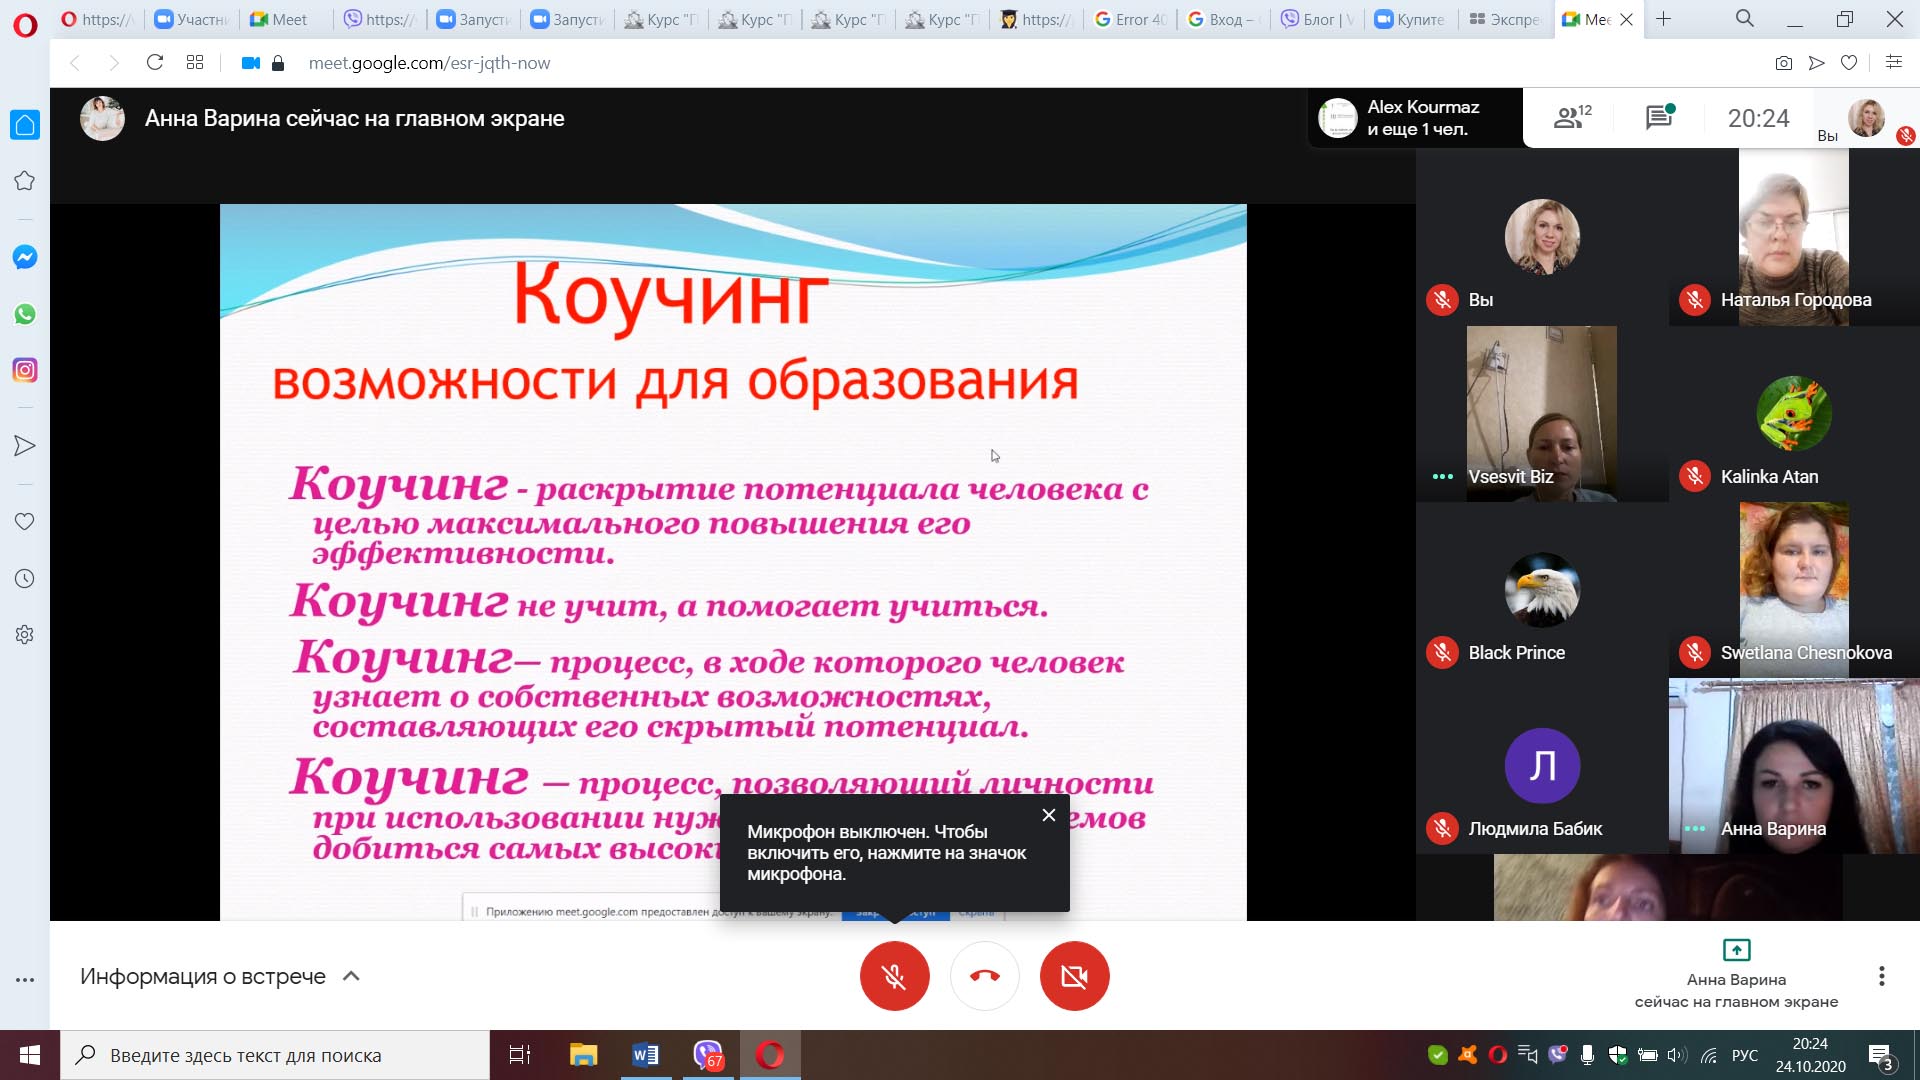Switch to the Экспресс browser tab

click(1505, 19)
